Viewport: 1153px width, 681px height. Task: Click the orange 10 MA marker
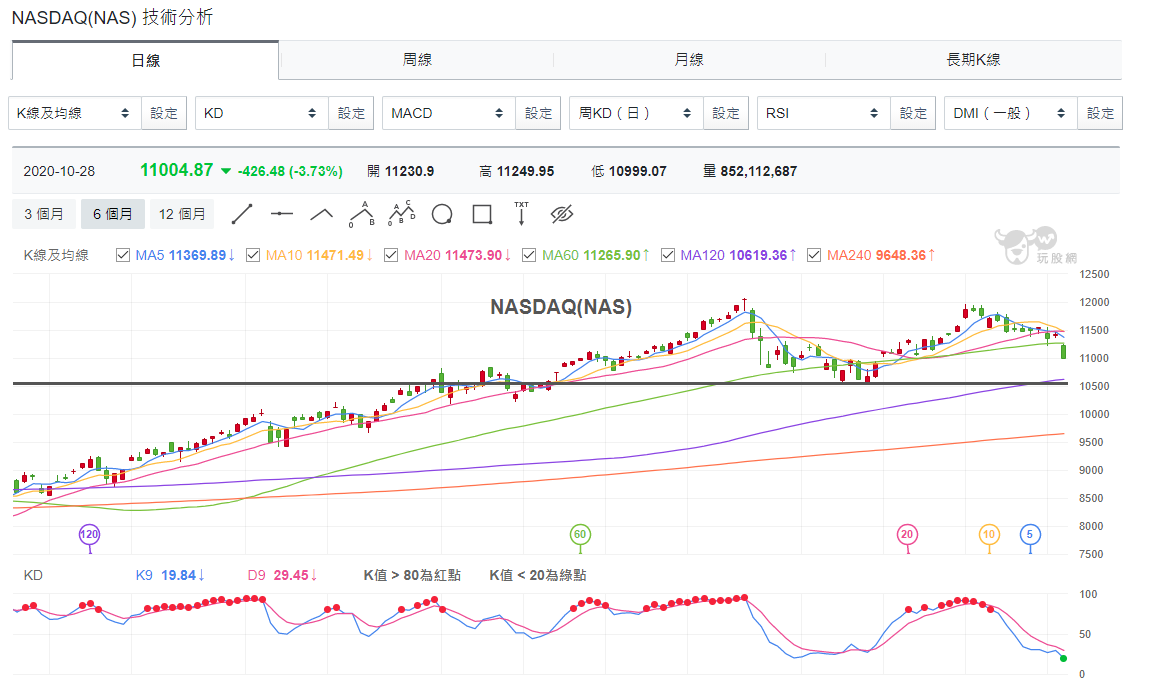point(989,535)
